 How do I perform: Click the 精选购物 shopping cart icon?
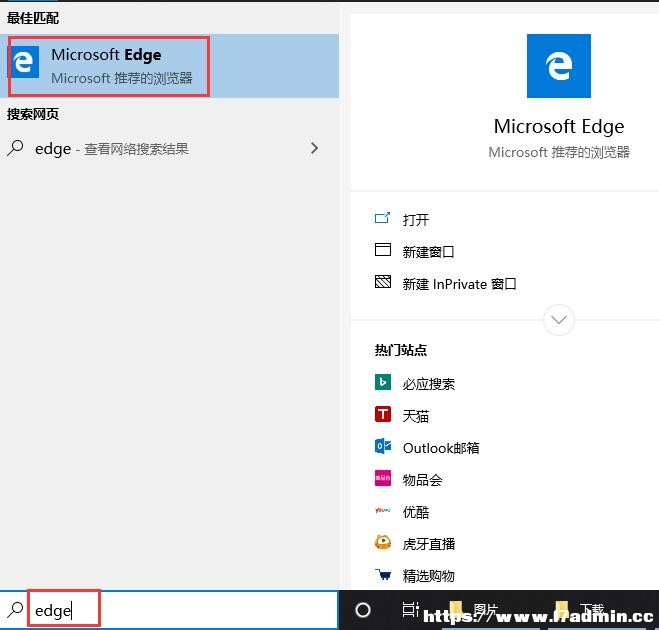tap(382, 574)
